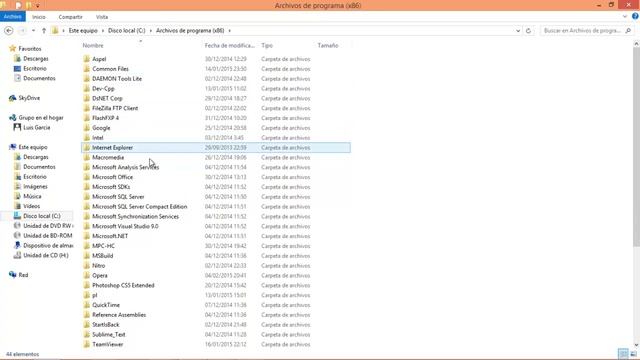Viewport: 640px width, 360px height.
Task: Select DAEMON Tools Lite folder icon
Action: tap(87, 78)
